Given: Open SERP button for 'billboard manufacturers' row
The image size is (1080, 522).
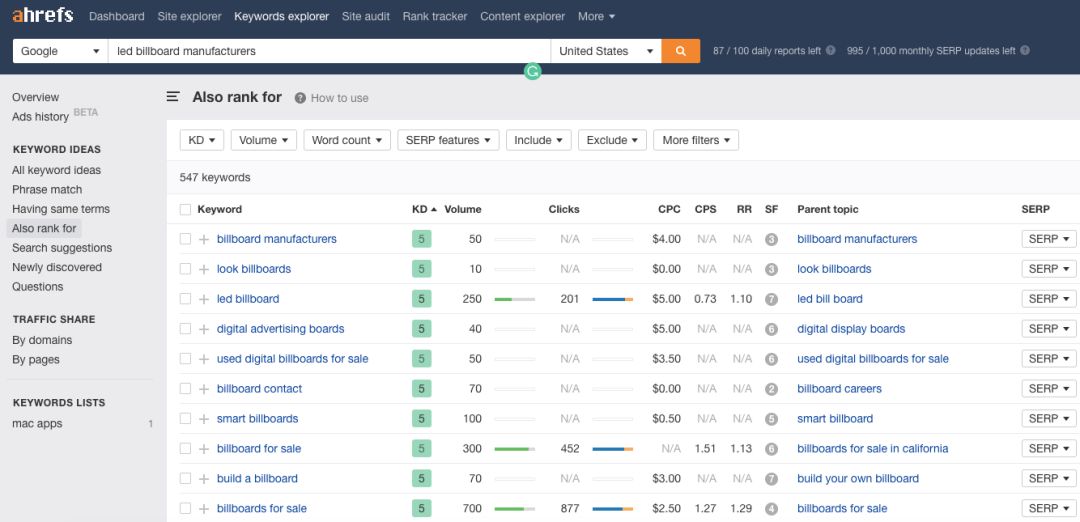Looking at the screenshot, I should (1048, 239).
